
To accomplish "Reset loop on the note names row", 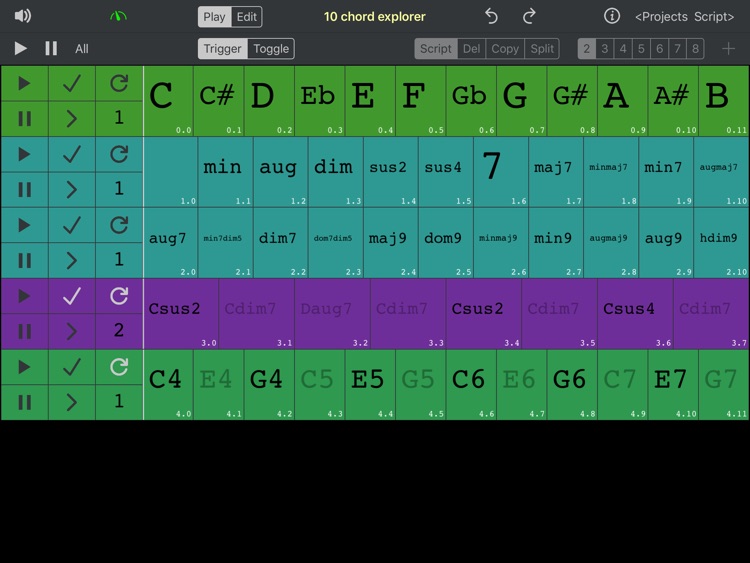I will (119, 84).
